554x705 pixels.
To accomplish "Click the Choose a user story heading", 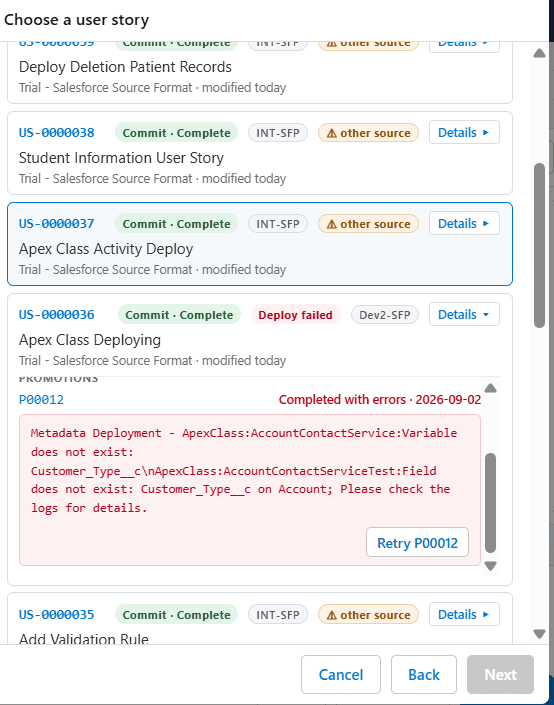I will [x=76, y=20].
